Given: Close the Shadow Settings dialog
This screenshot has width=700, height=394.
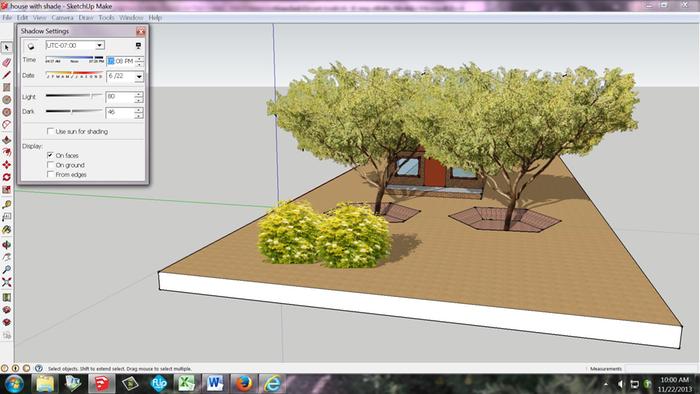Looking at the screenshot, I should click(141, 31).
